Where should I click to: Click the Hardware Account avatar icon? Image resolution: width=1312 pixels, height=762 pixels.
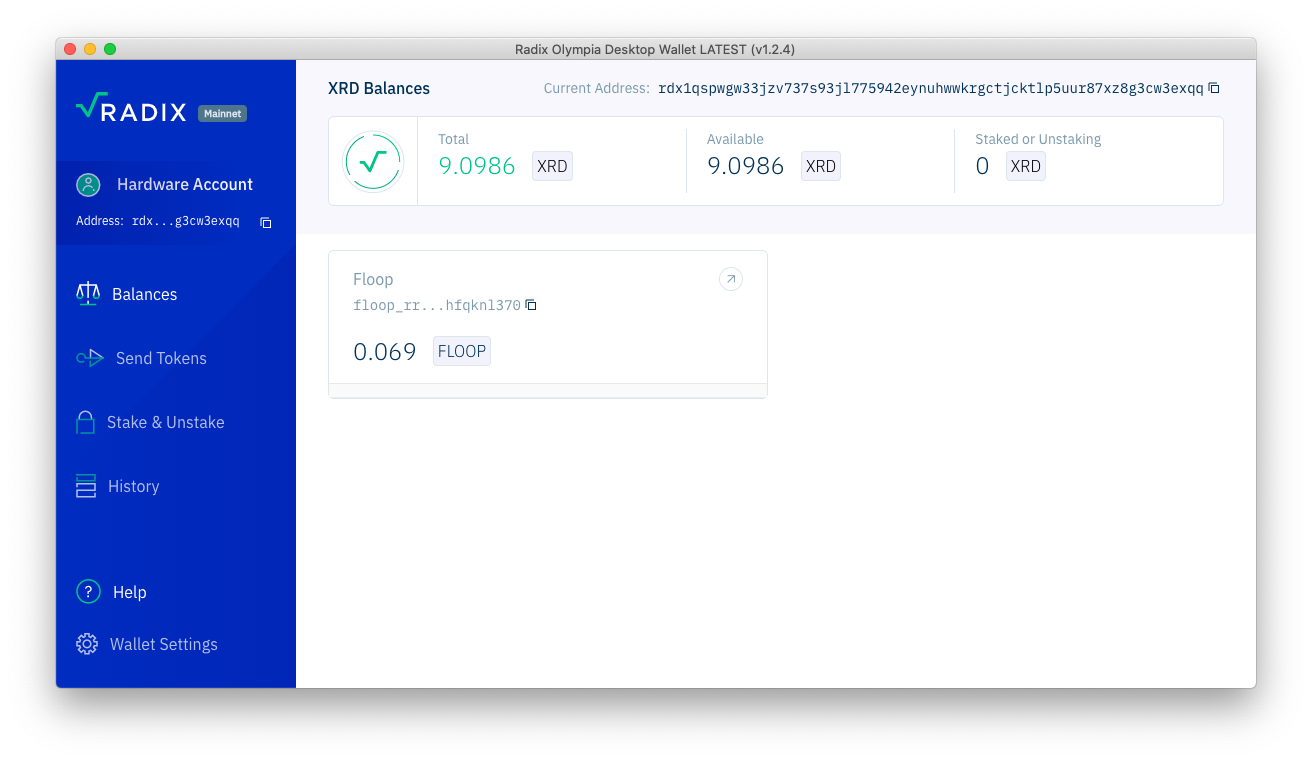(x=89, y=184)
